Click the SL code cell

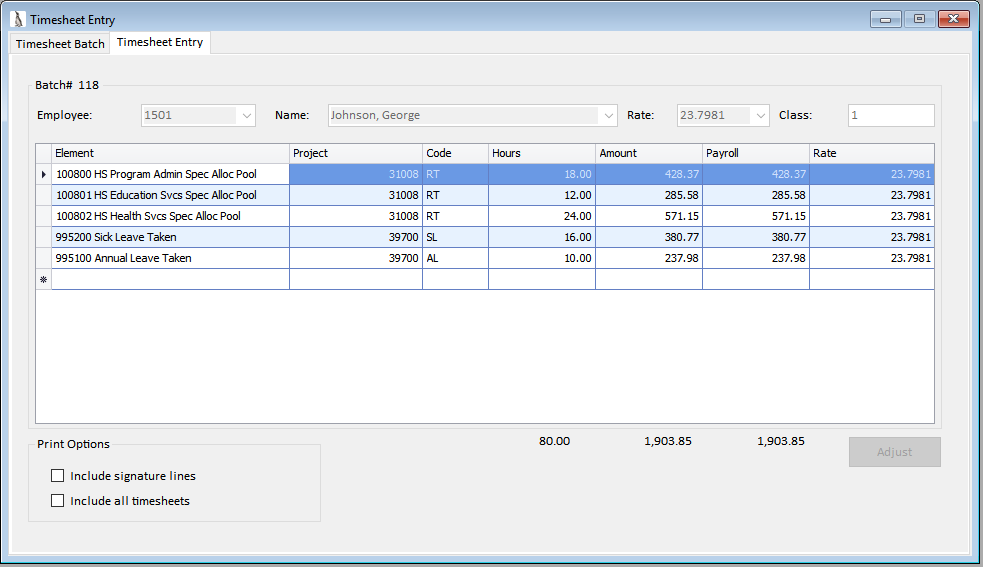point(455,237)
